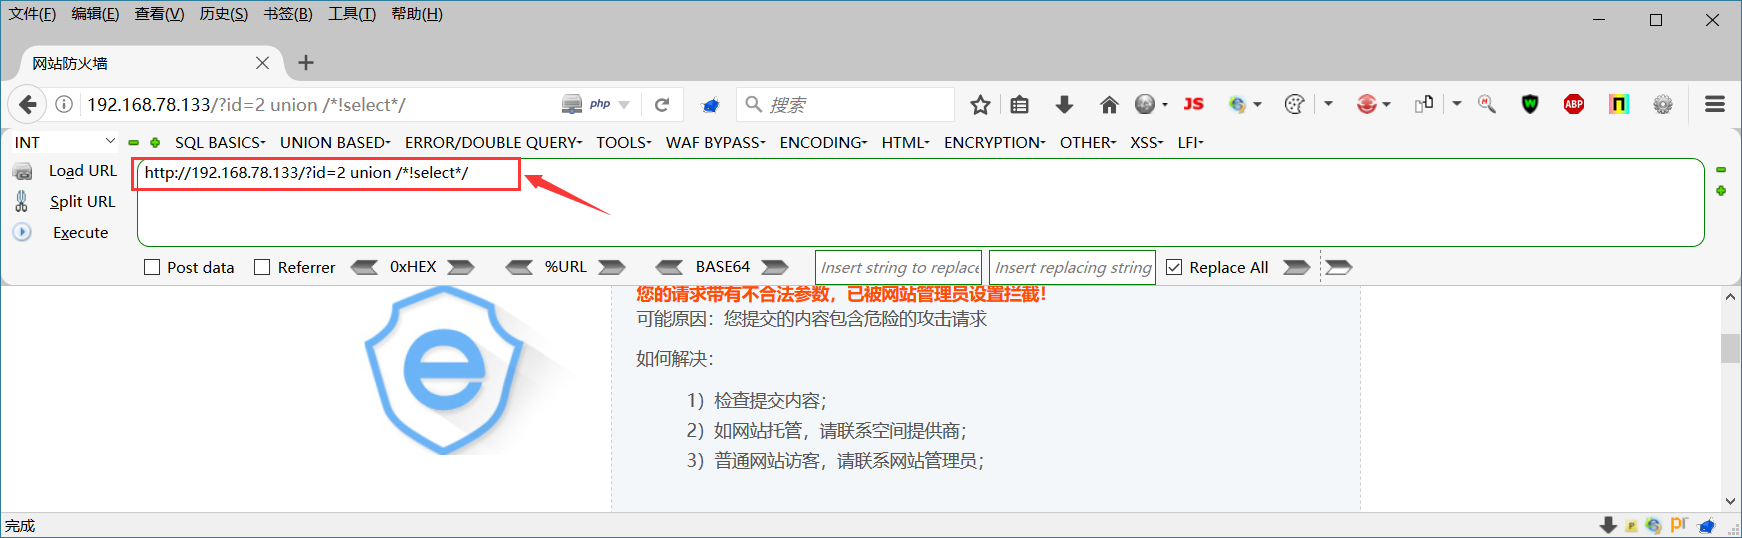The height and width of the screenshot is (538, 1742).
Task: Decode 0xHEX with left arrow
Action: click(x=364, y=267)
